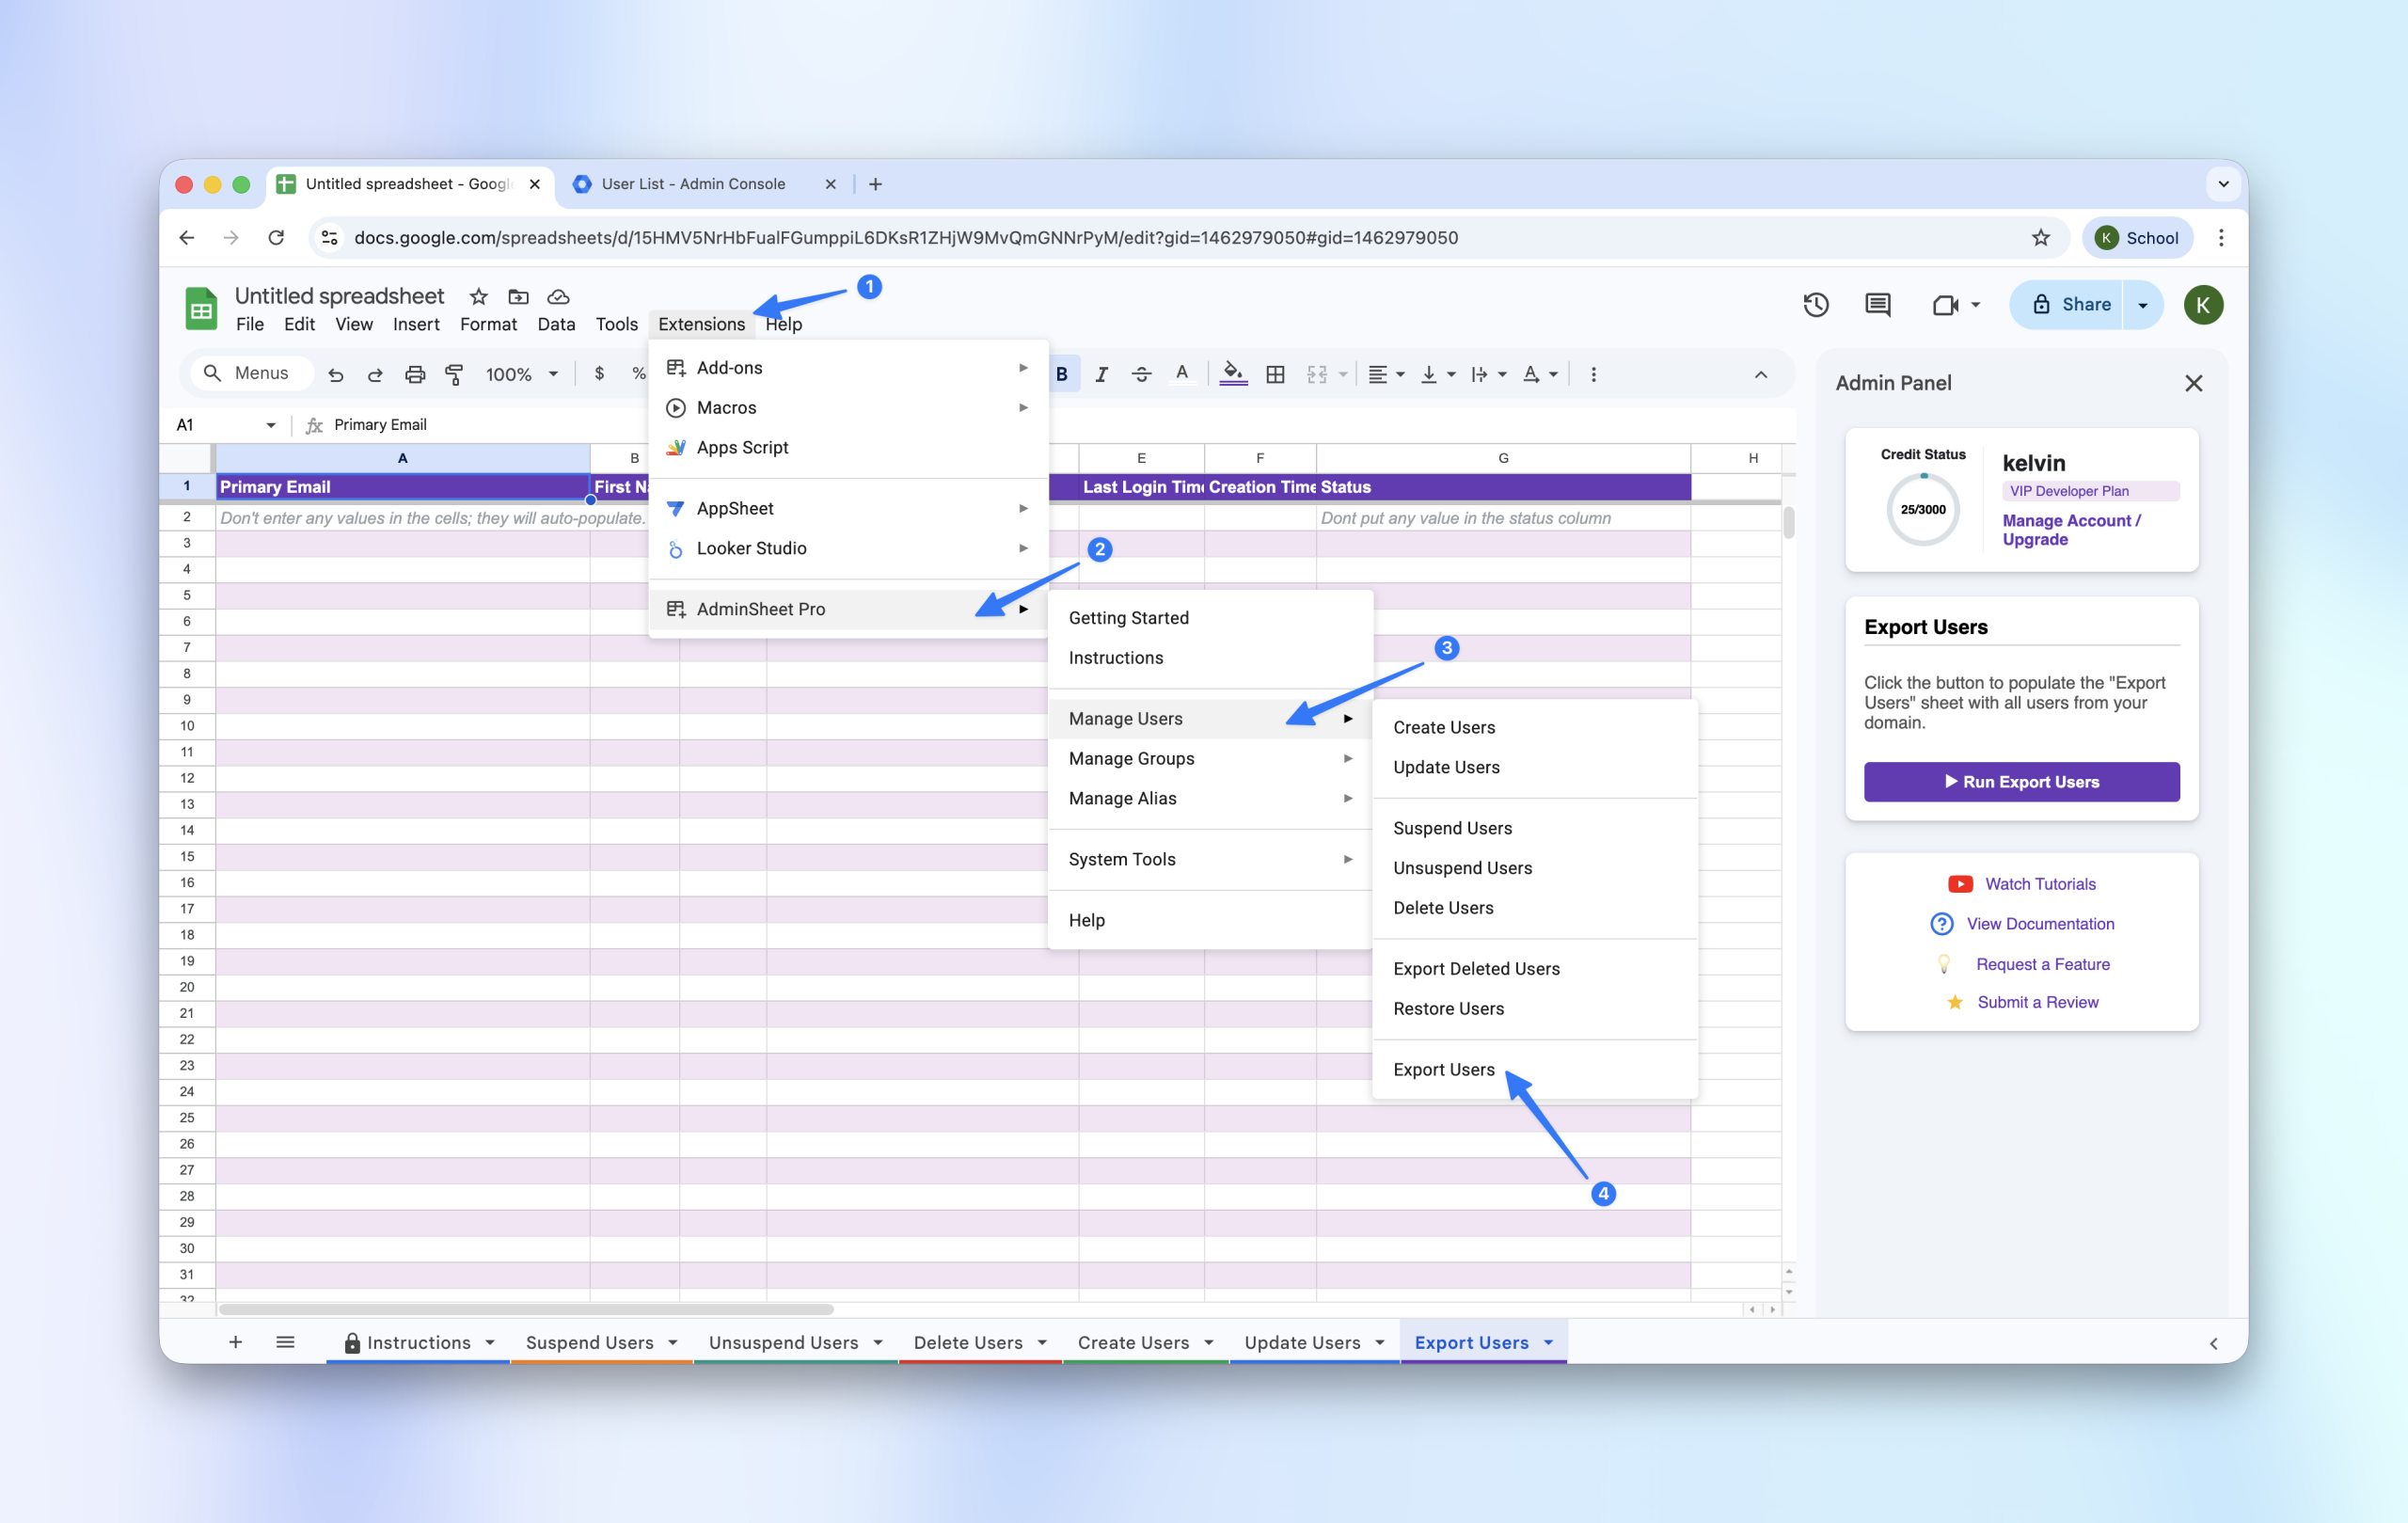Open the Manage Account / Upgrade link
Image resolution: width=2408 pixels, height=1523 pixels.
tap(2070, 530)
